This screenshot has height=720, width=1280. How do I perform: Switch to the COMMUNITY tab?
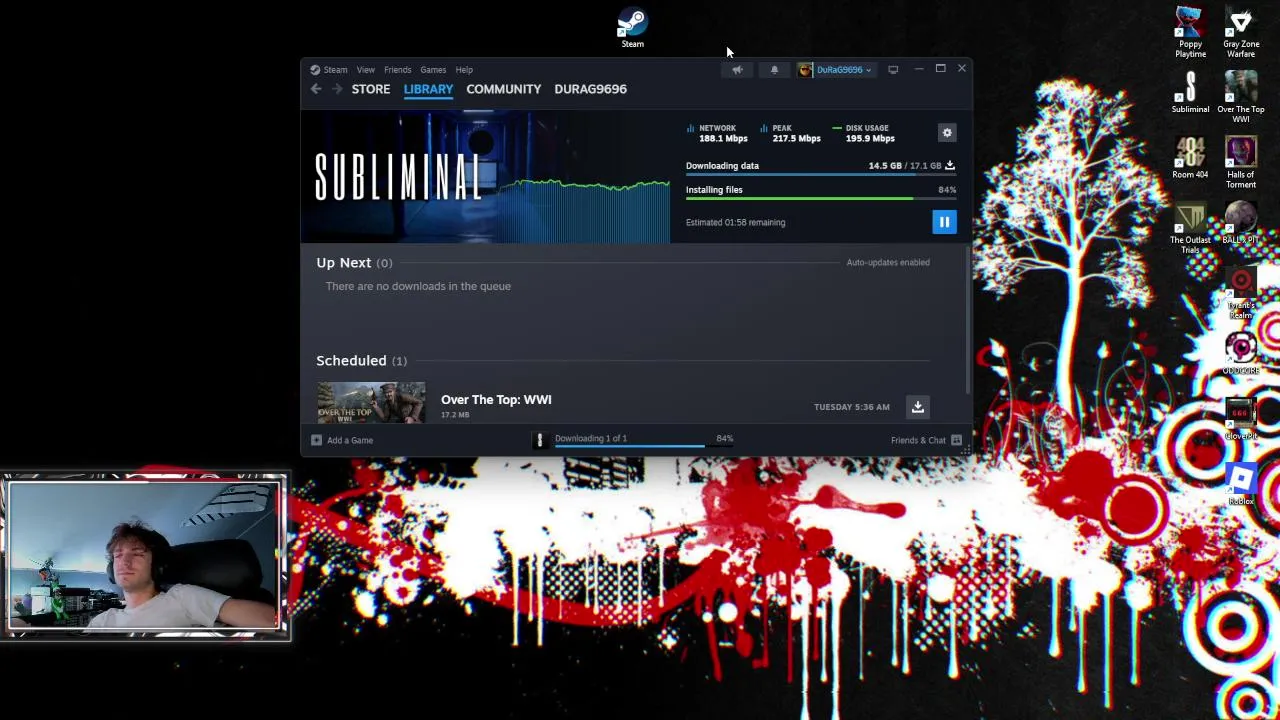click(503, 89)
